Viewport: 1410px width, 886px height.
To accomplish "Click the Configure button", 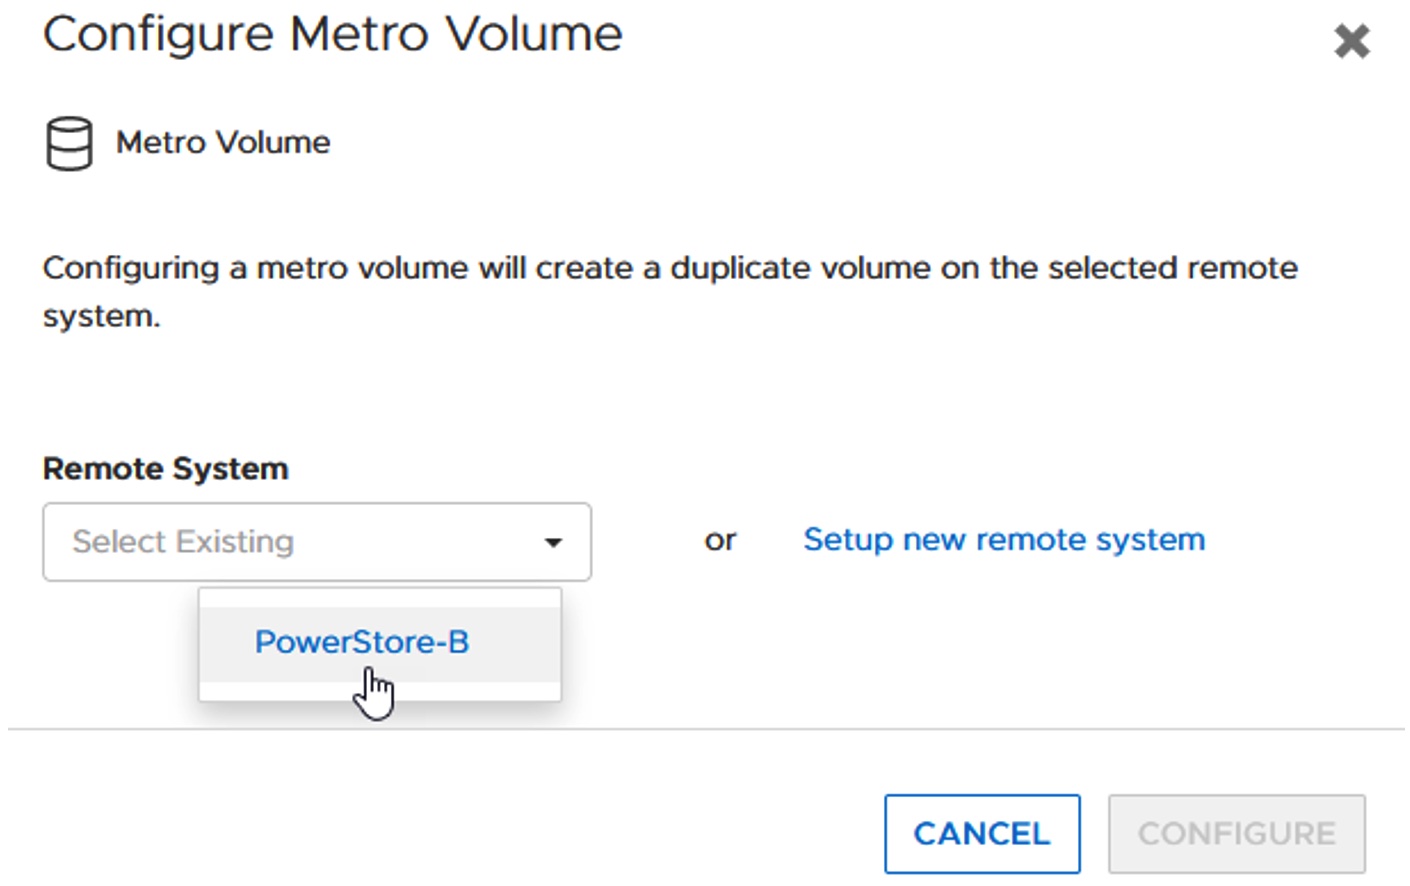I will 1237,834.
